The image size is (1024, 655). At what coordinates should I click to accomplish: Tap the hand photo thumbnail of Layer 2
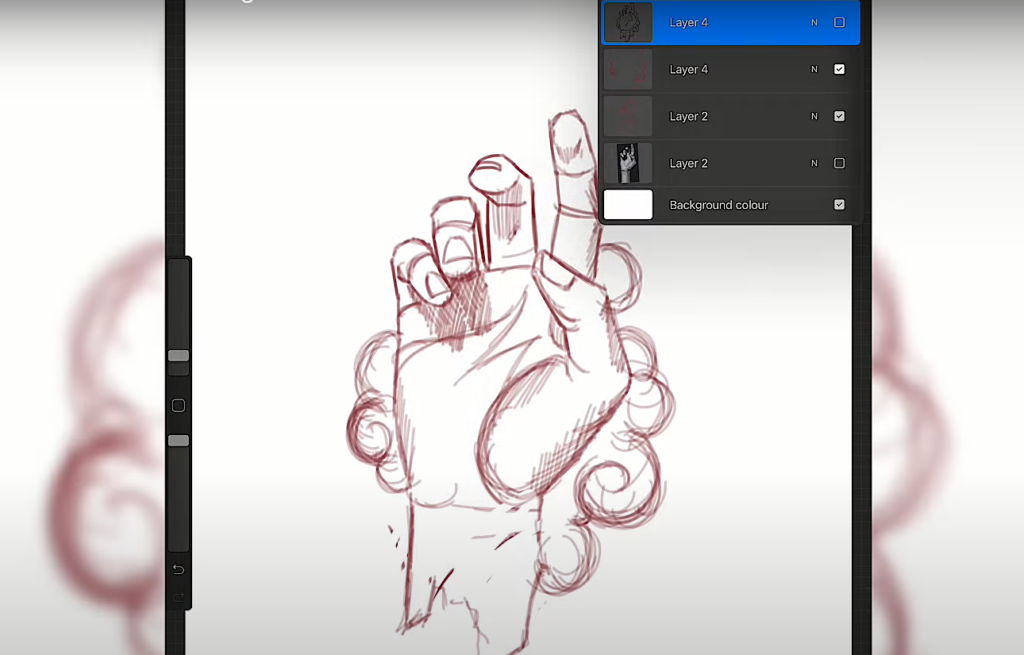(x=628, y=163)
